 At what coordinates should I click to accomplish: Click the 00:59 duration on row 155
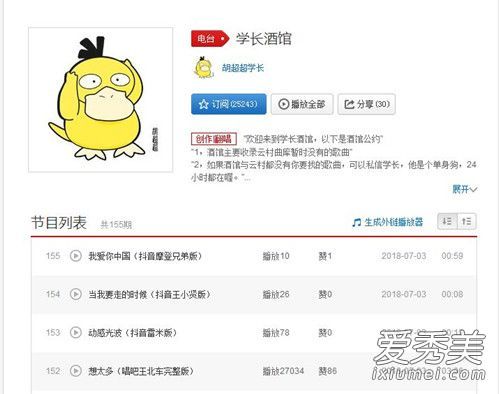452,256
